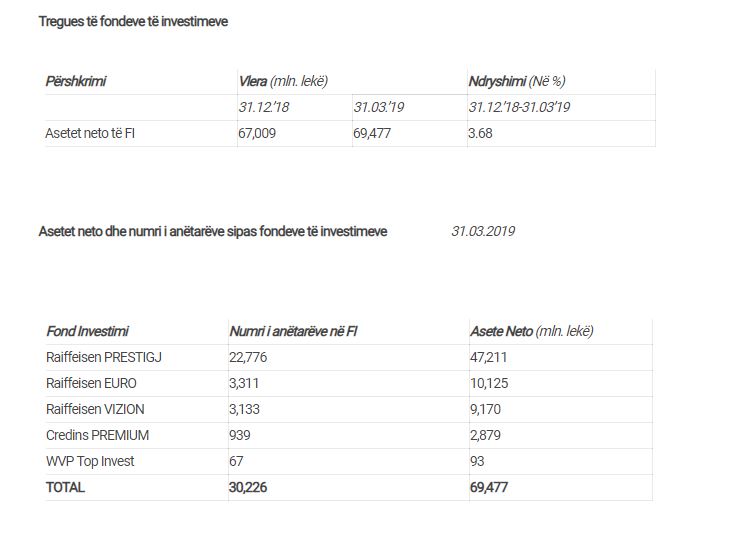Click the 'Asetet neto të FI' row label
This screenshot has height=554, width=739.
click(90, 133)
